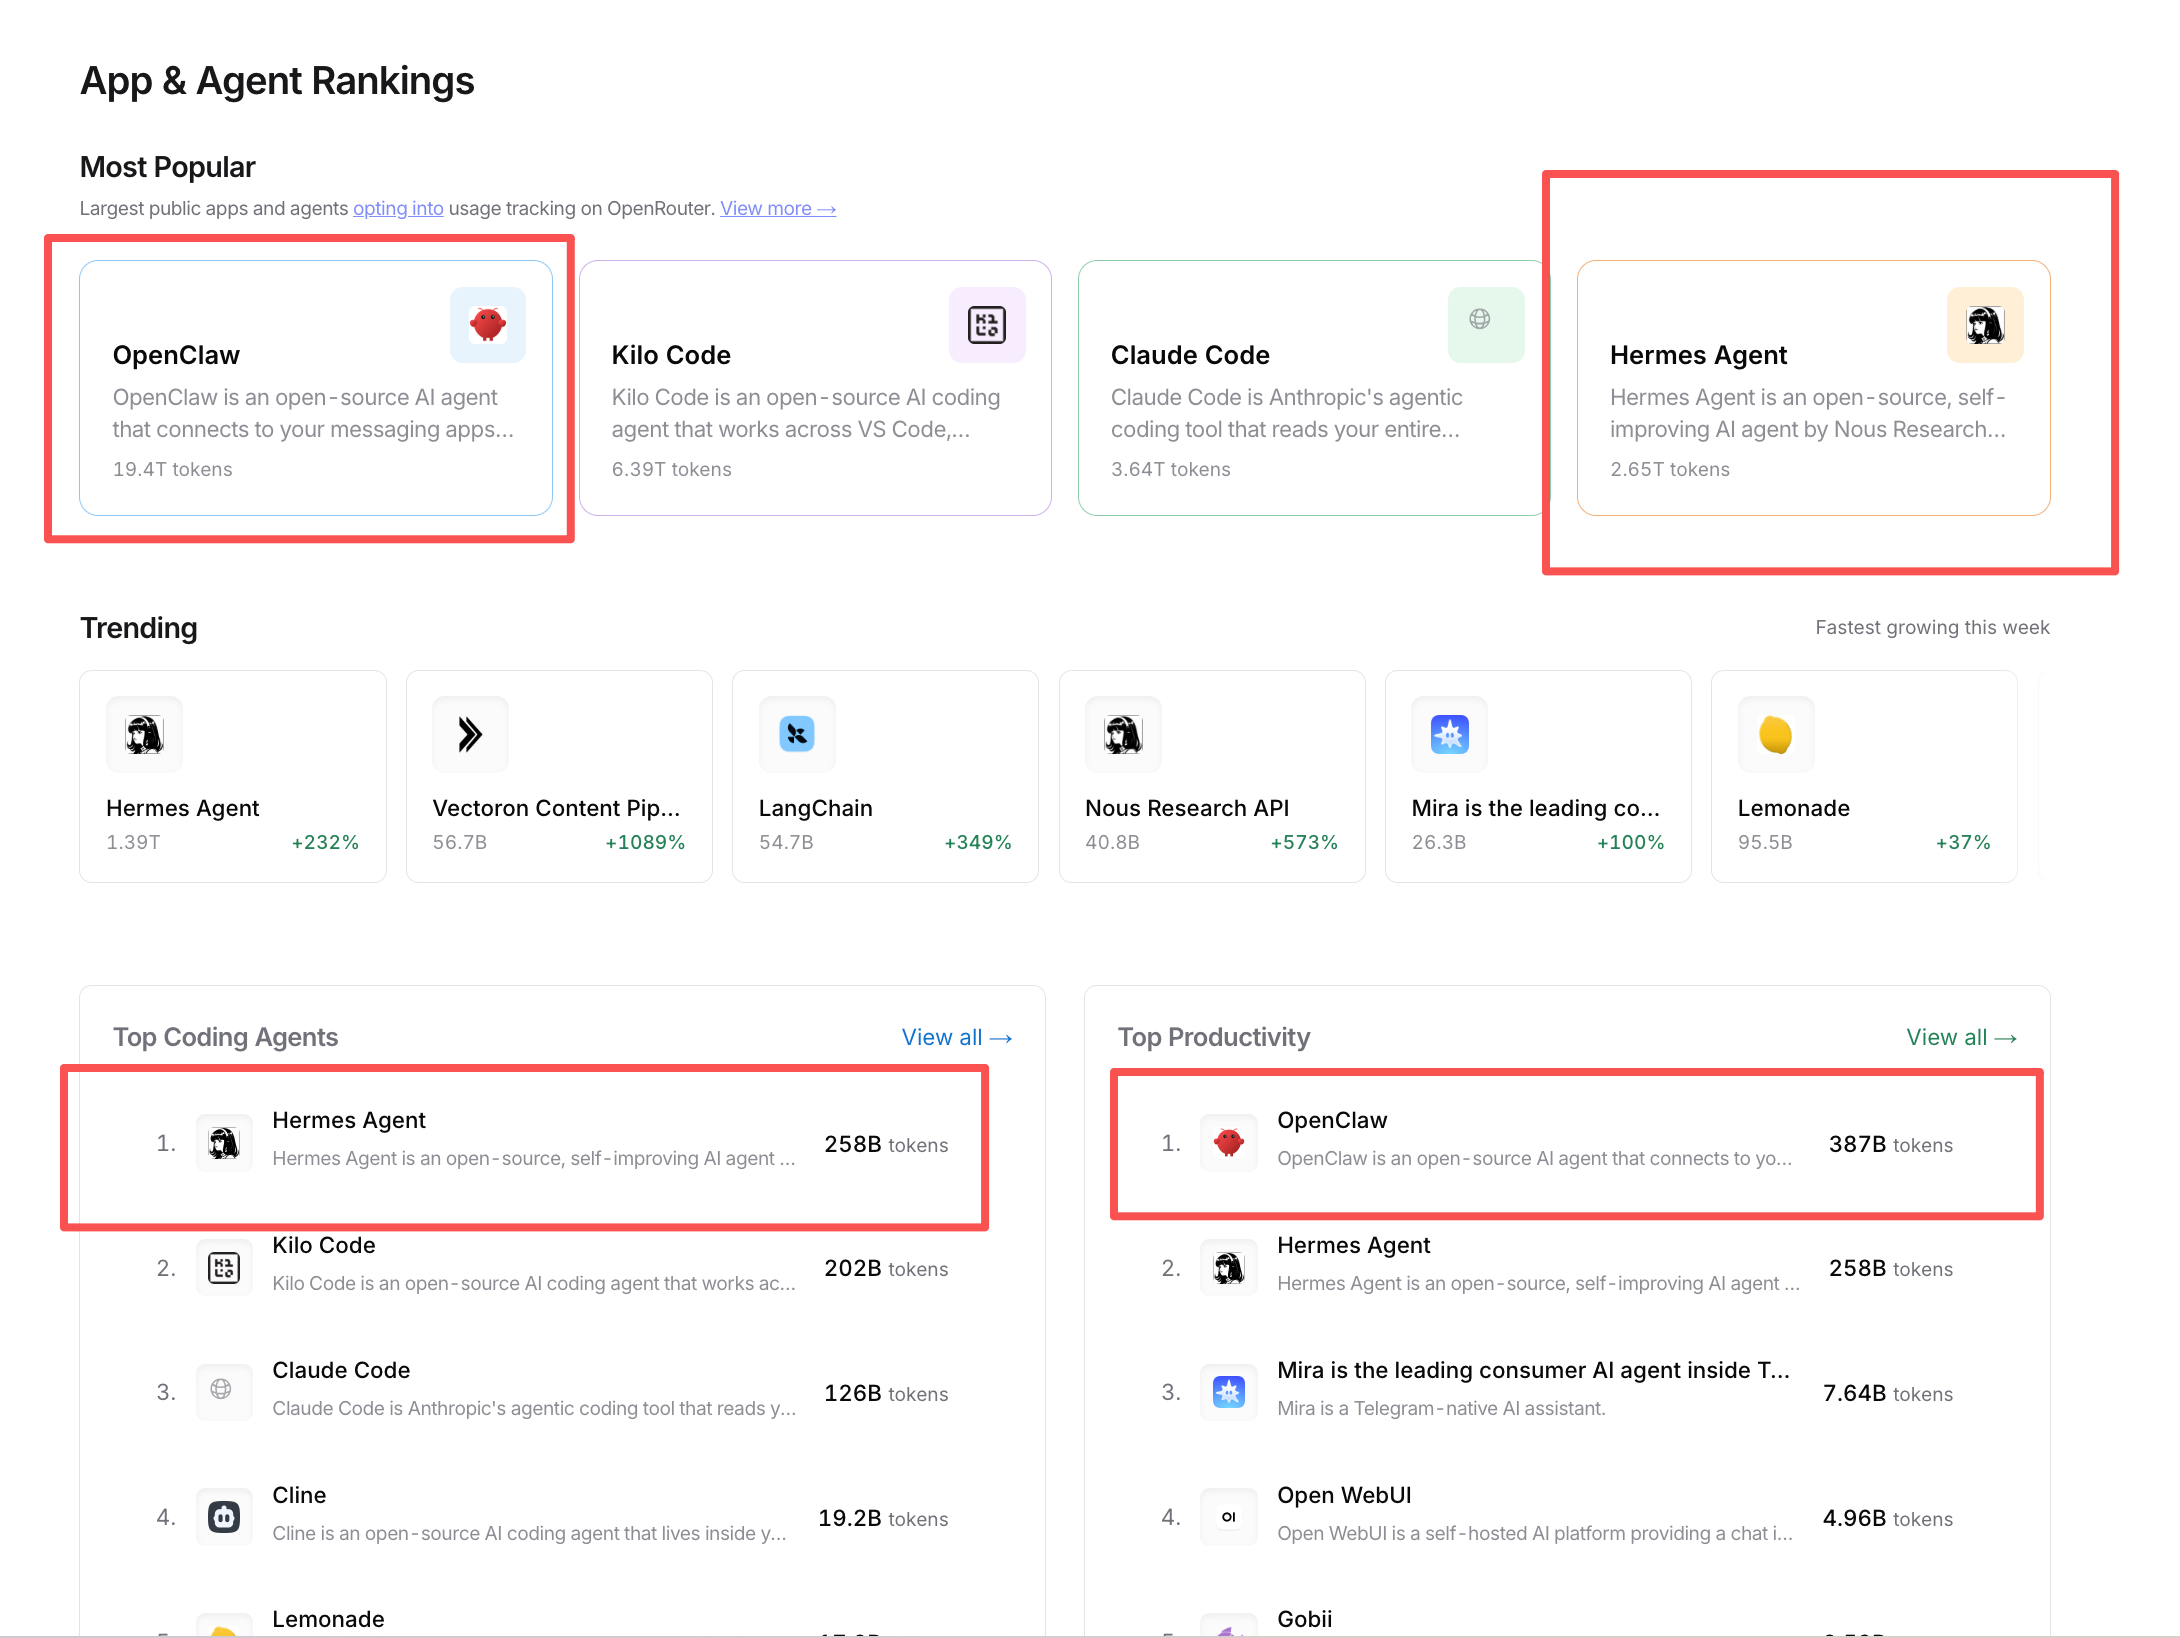
Task: Click 'Mira is a Telegram-native AI assistant.' description
Action: click(1441, 1408)
